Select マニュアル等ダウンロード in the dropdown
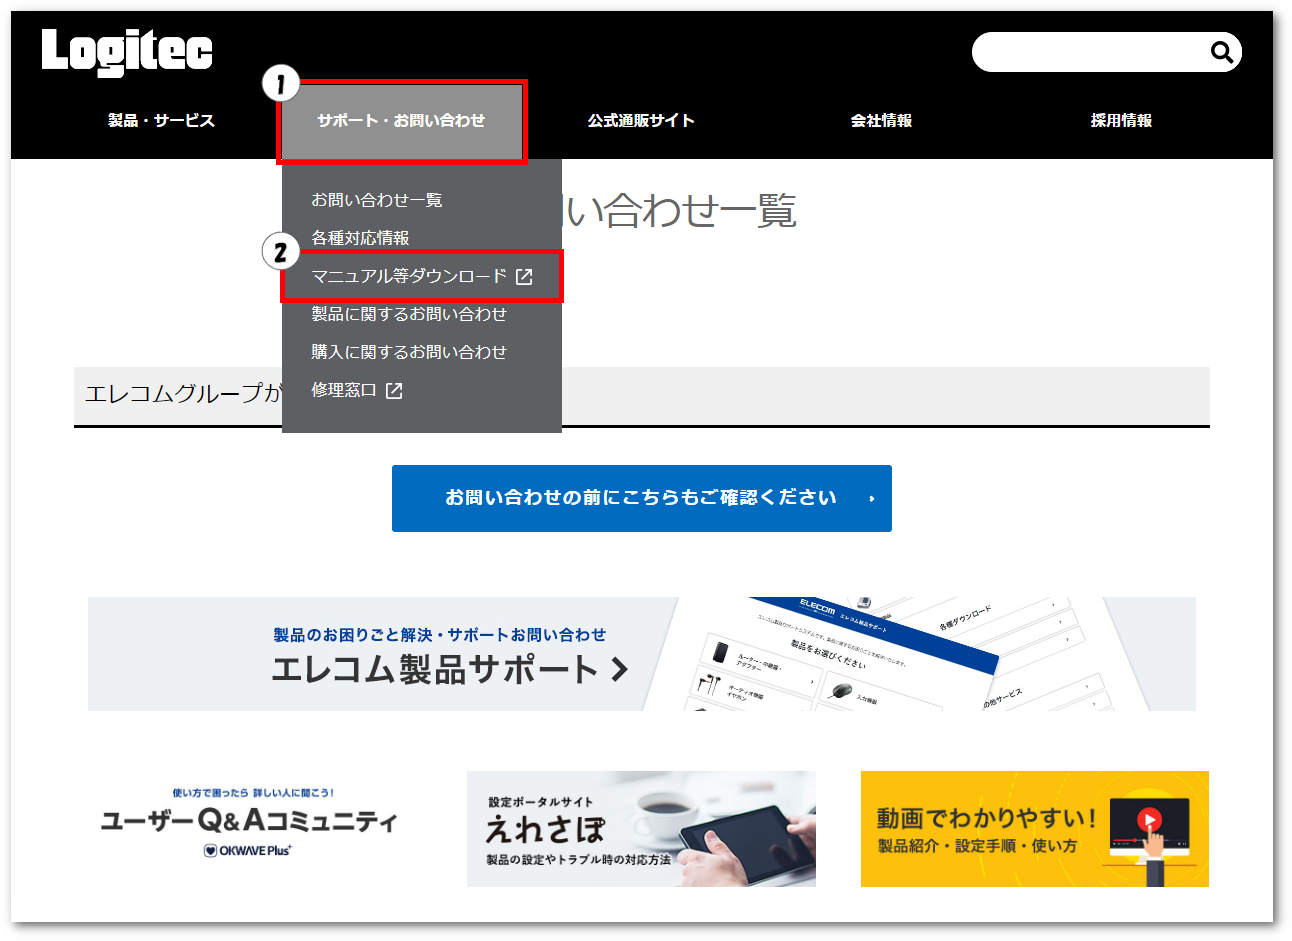Image resolution: width=1292 pixels, height=941 pixels. (421, 276)
